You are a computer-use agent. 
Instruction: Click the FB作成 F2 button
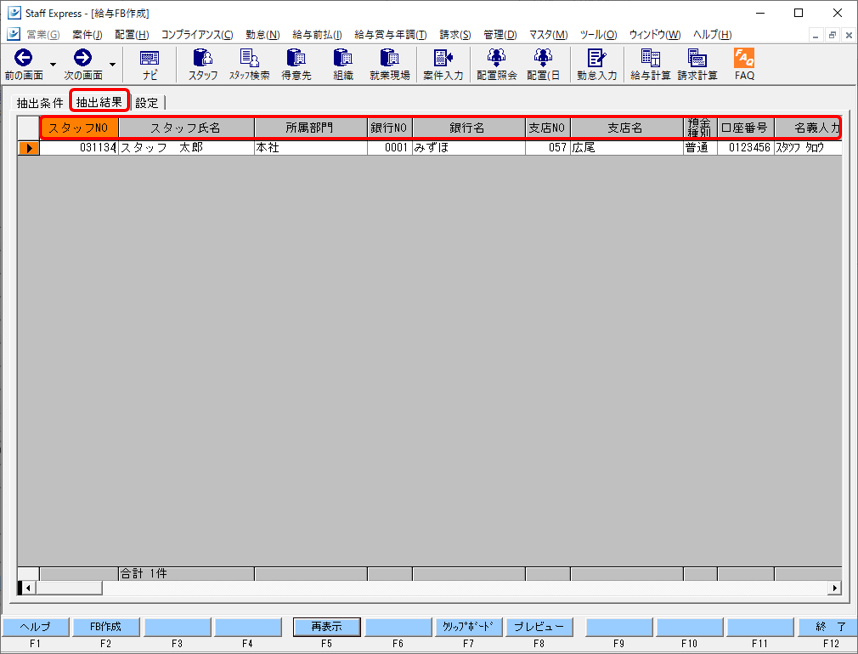click(x=106, y=627)
